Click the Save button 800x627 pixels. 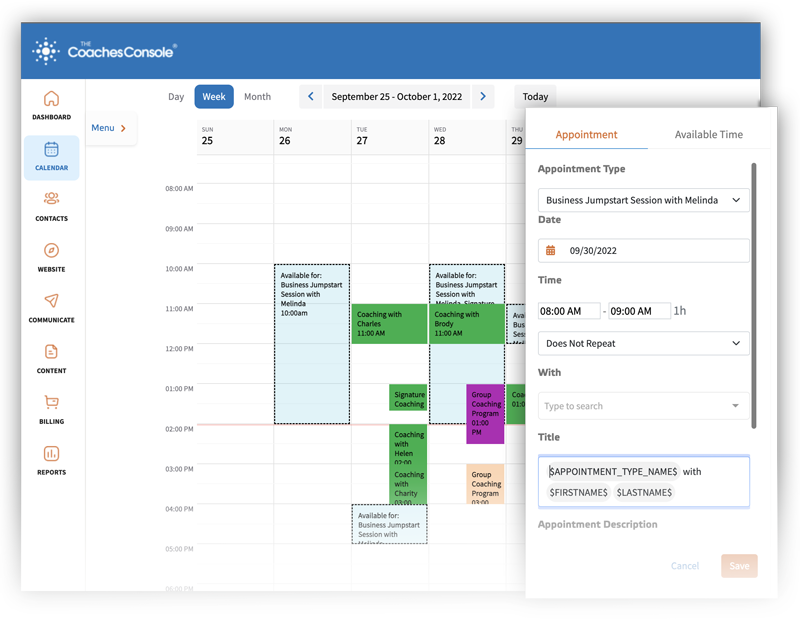click(x=739, y=566)
